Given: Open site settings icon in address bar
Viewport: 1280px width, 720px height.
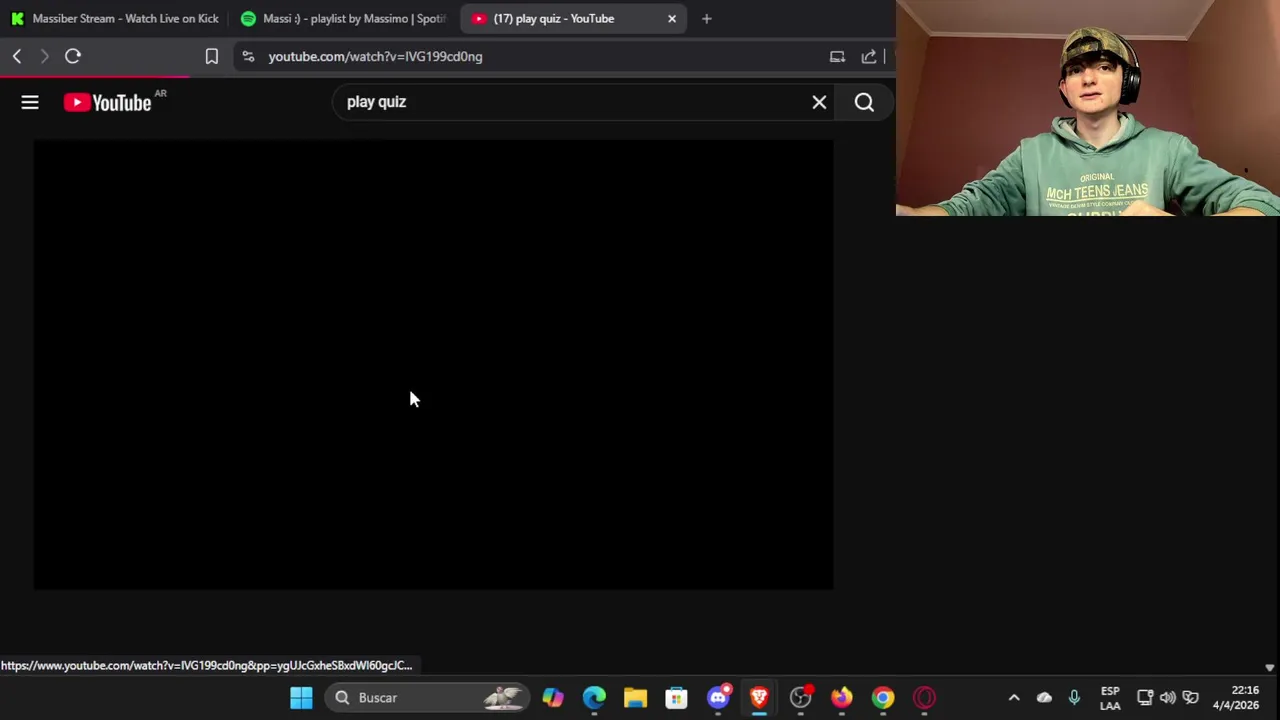Looking at the screenshot, I should 248,57.
